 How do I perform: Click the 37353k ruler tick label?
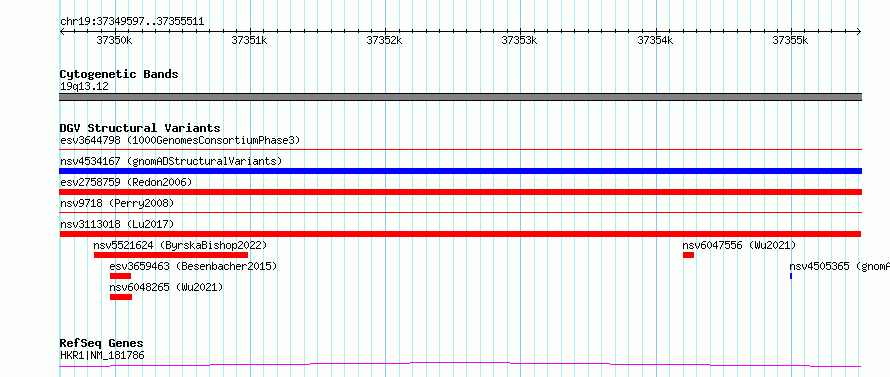pyautogui.click(x=520, y=40)
